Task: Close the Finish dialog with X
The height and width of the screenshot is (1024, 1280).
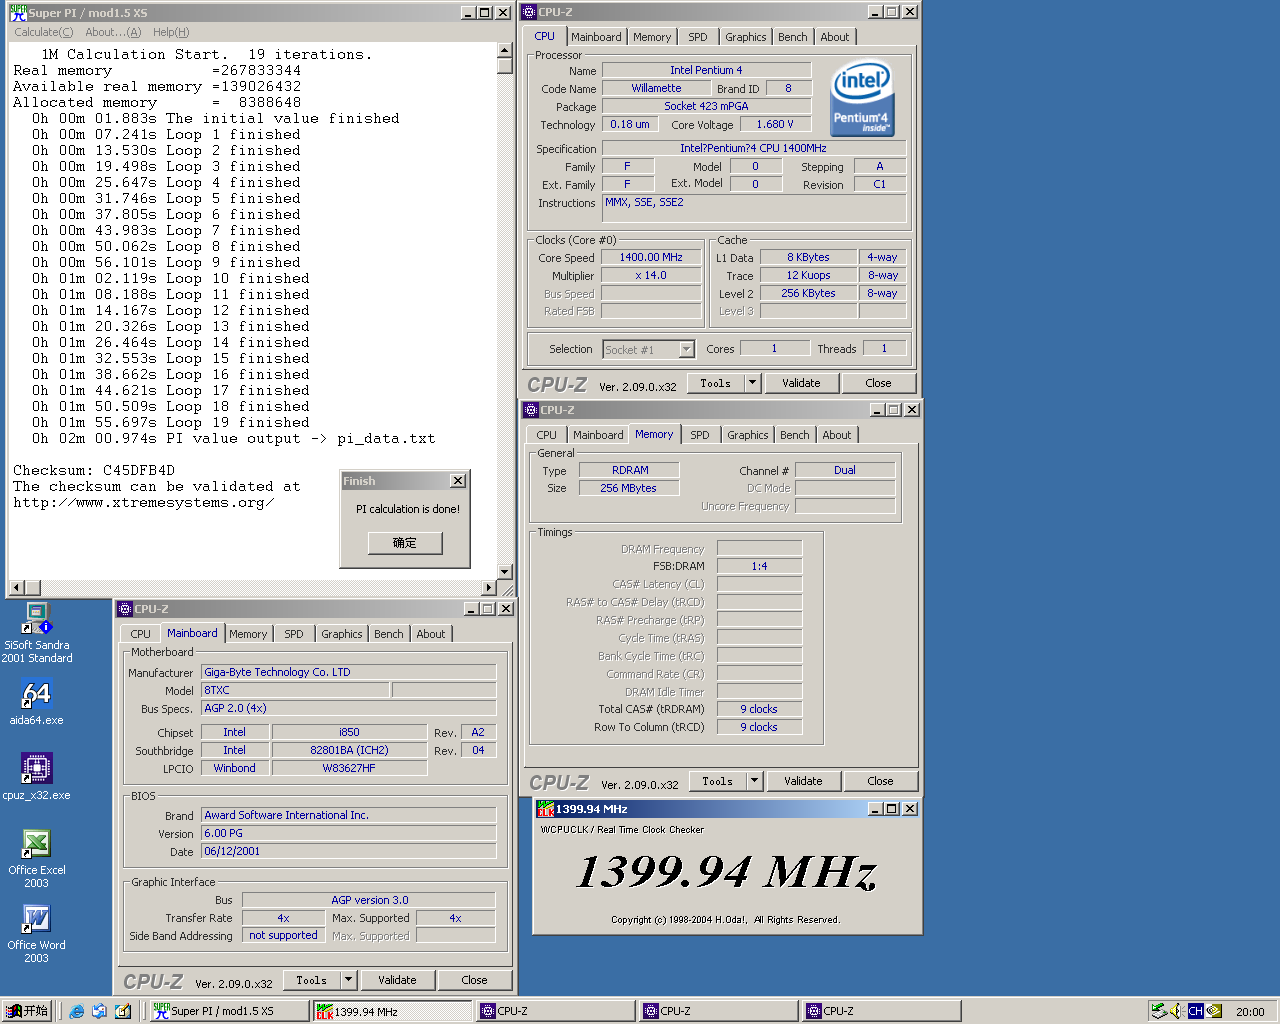Action: coord(458,481)
